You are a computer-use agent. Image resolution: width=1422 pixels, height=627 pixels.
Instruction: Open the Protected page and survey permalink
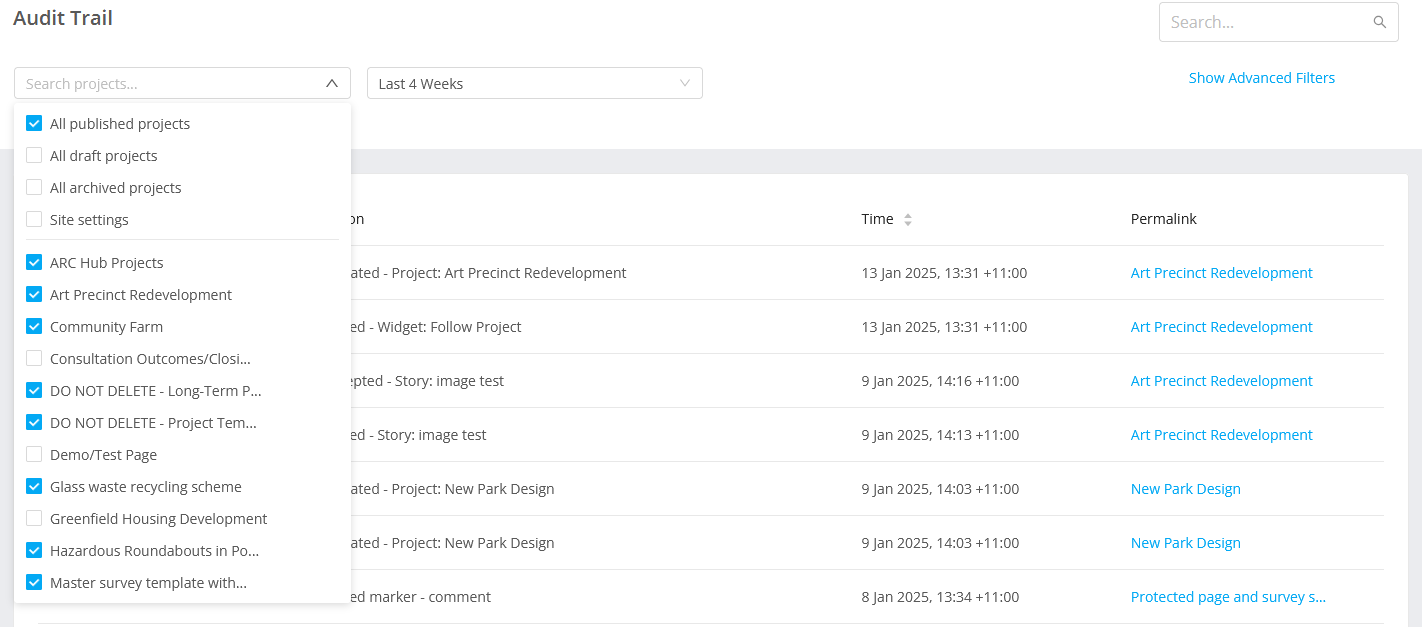coord(1228,596)
